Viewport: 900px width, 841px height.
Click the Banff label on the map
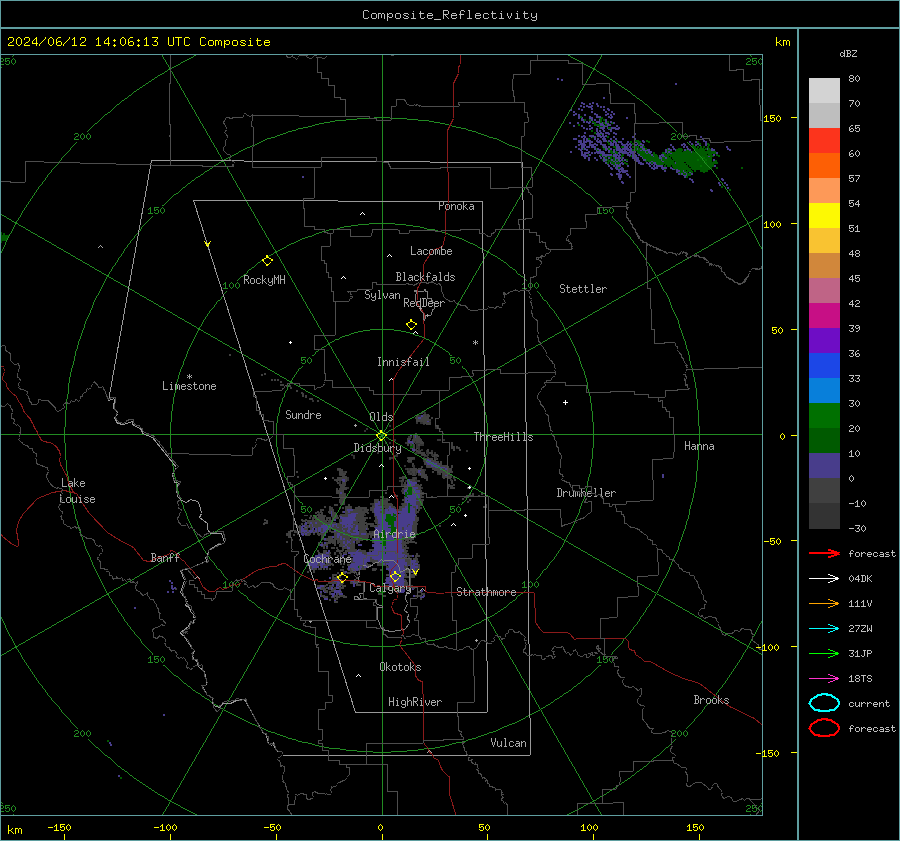click(165, 557)
